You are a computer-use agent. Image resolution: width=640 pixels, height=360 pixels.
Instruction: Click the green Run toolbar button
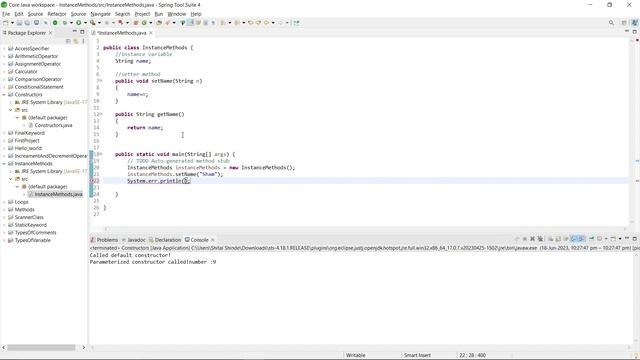coord(78,23)
